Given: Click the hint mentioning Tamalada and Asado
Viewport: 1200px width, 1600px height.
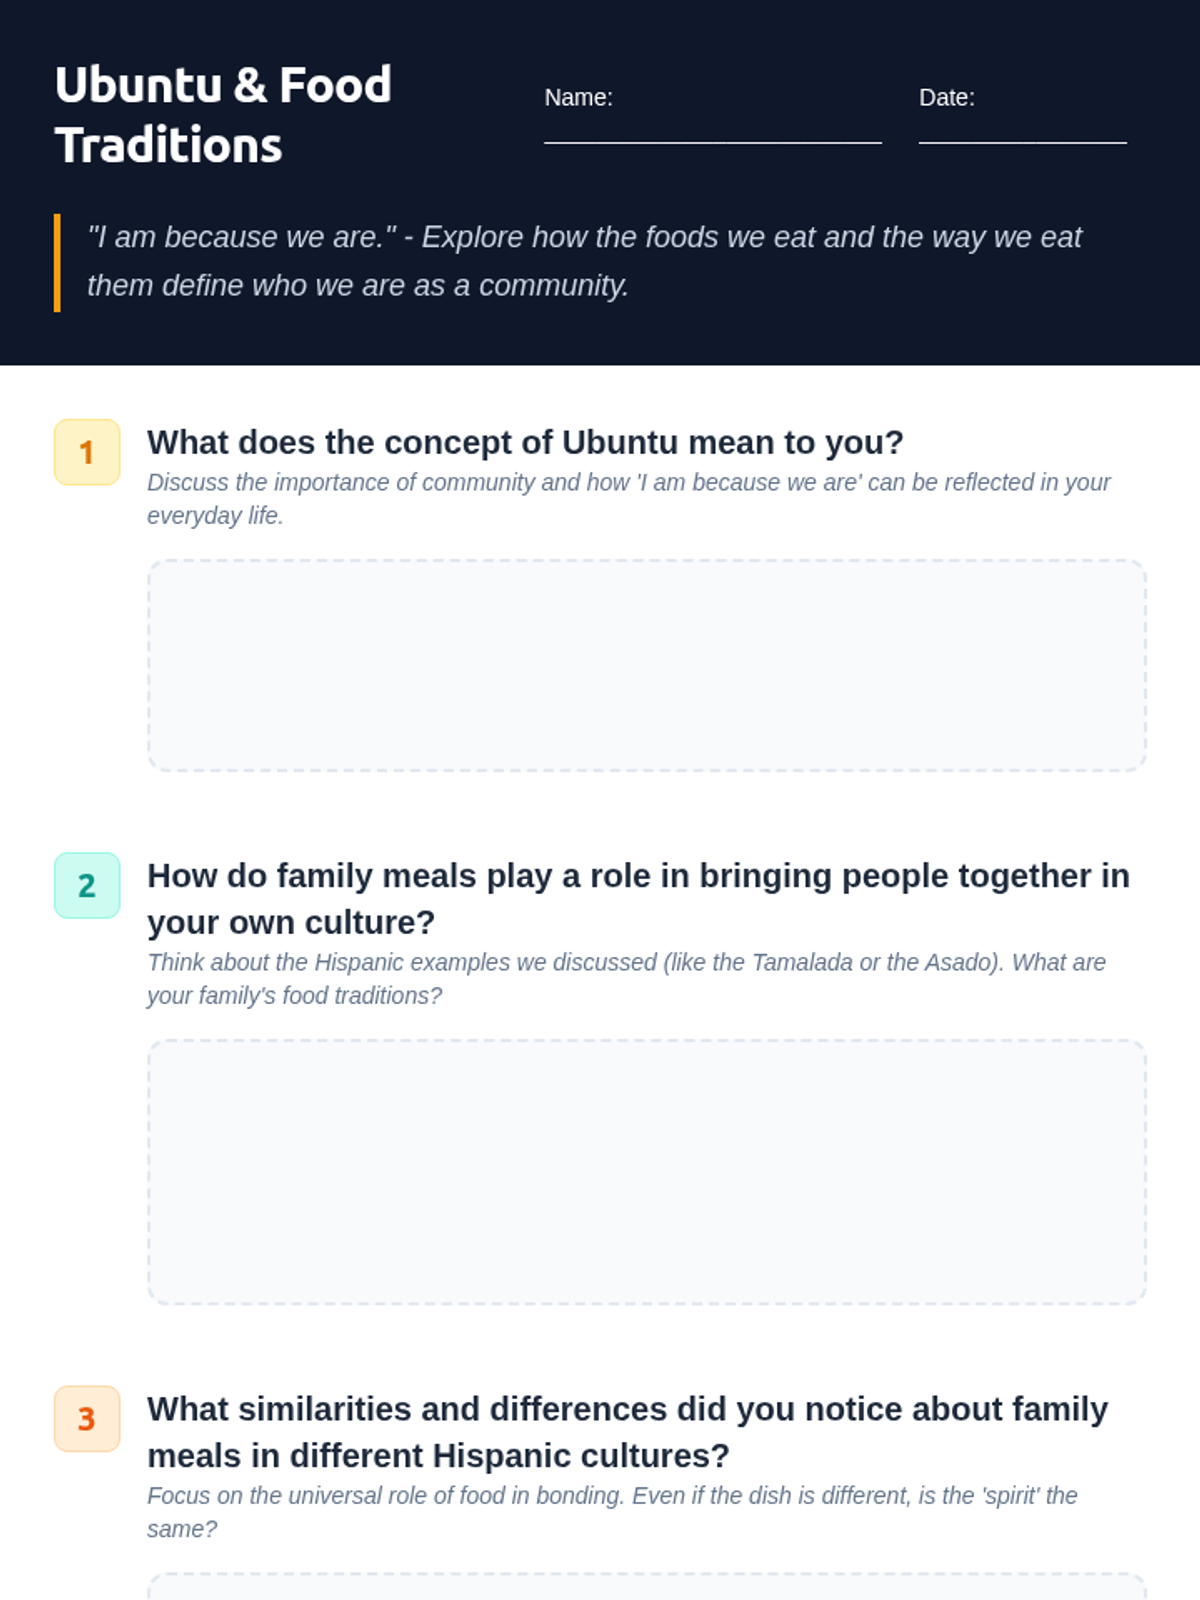Looking at the screenshot, I should pyautogui.click(x=626, y=978).
